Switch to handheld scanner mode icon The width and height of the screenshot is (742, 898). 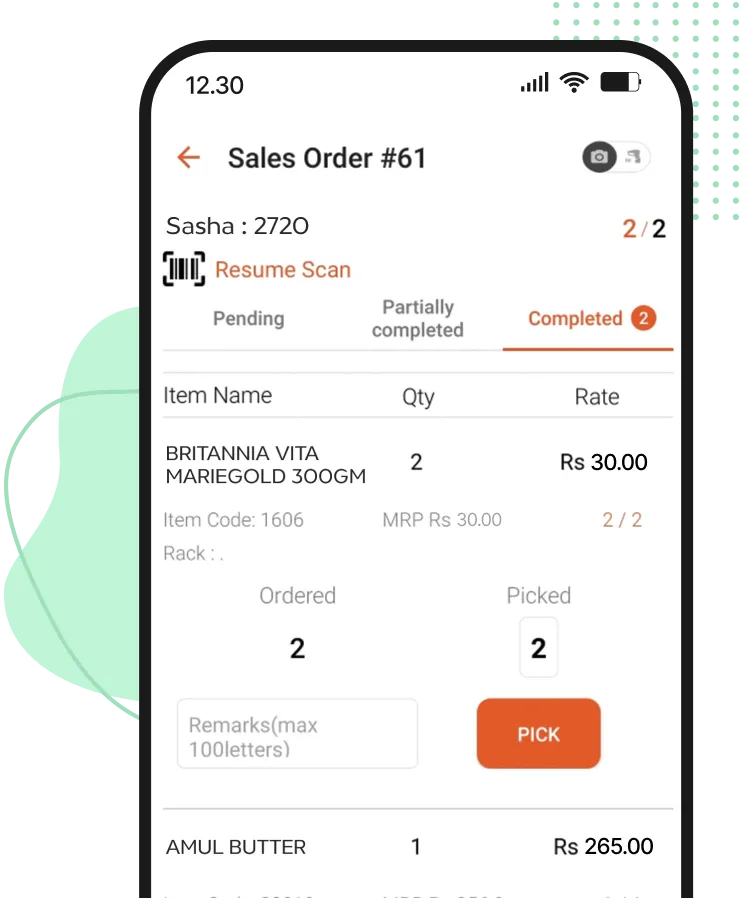[633, 157]
